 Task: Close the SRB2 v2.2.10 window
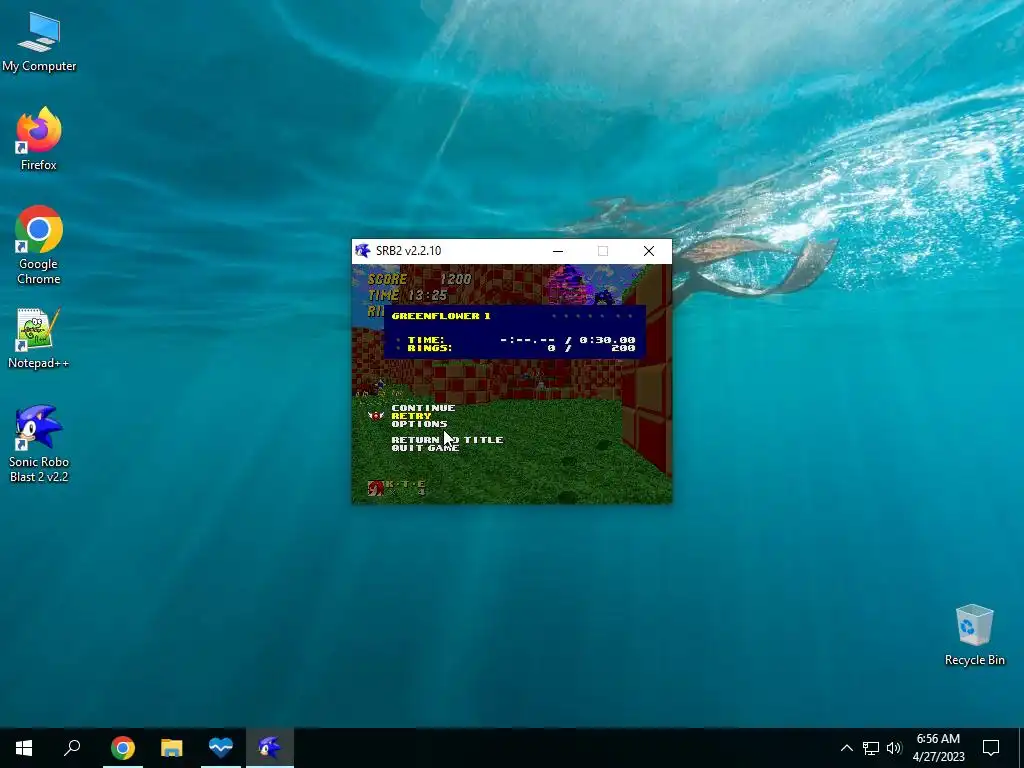pos(648,251)
